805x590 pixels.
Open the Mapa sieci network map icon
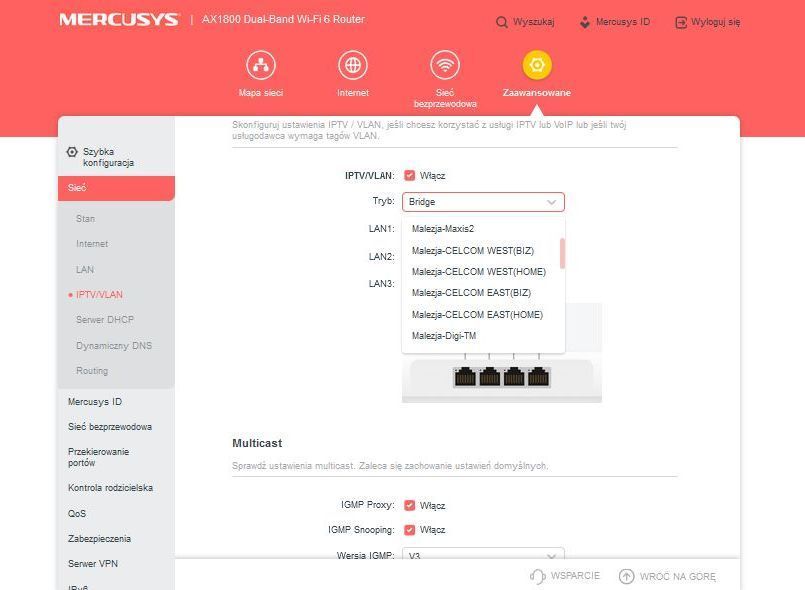[261, 65]
